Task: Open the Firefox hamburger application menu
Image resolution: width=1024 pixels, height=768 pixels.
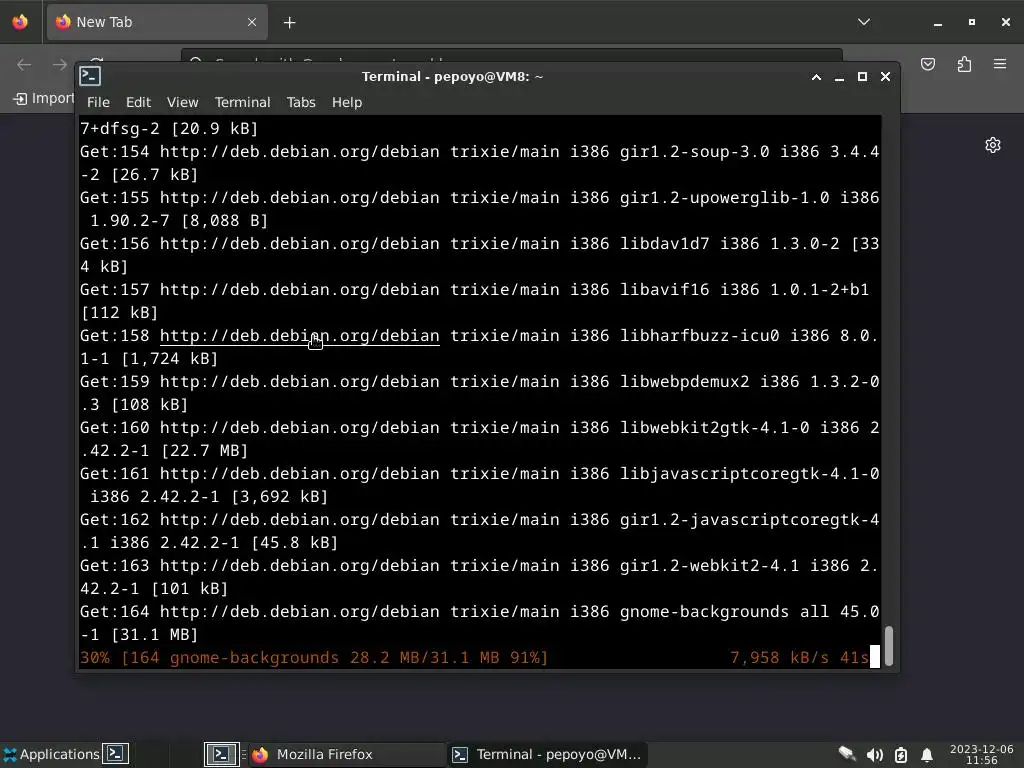Action: (1000, 64)
